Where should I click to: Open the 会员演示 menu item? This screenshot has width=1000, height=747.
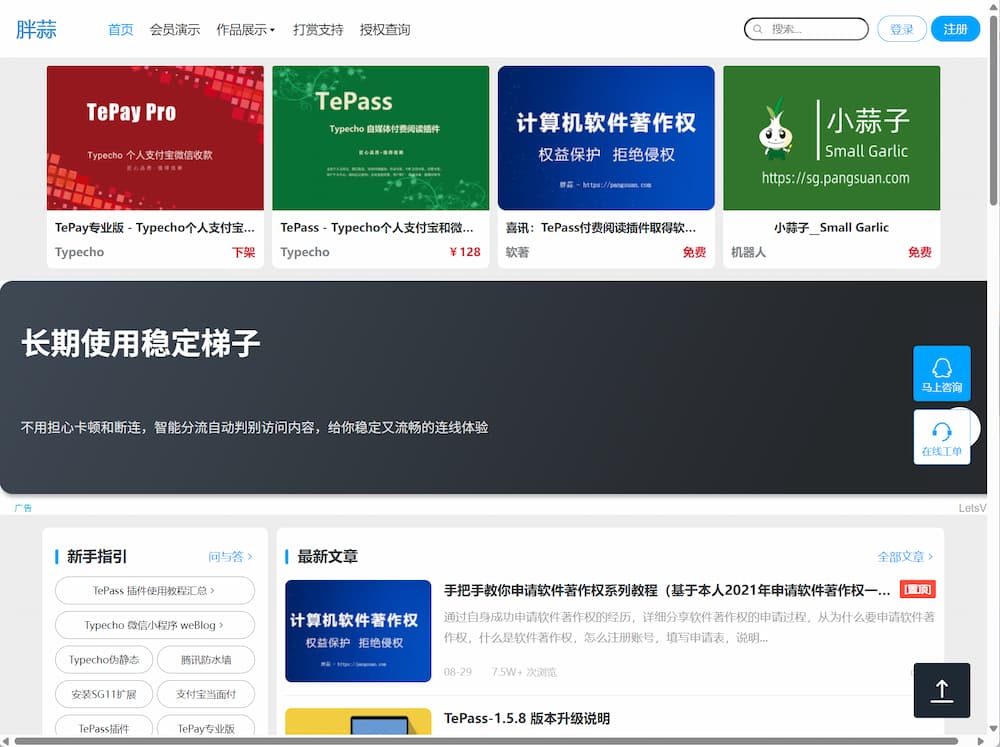tap(174, 30)
